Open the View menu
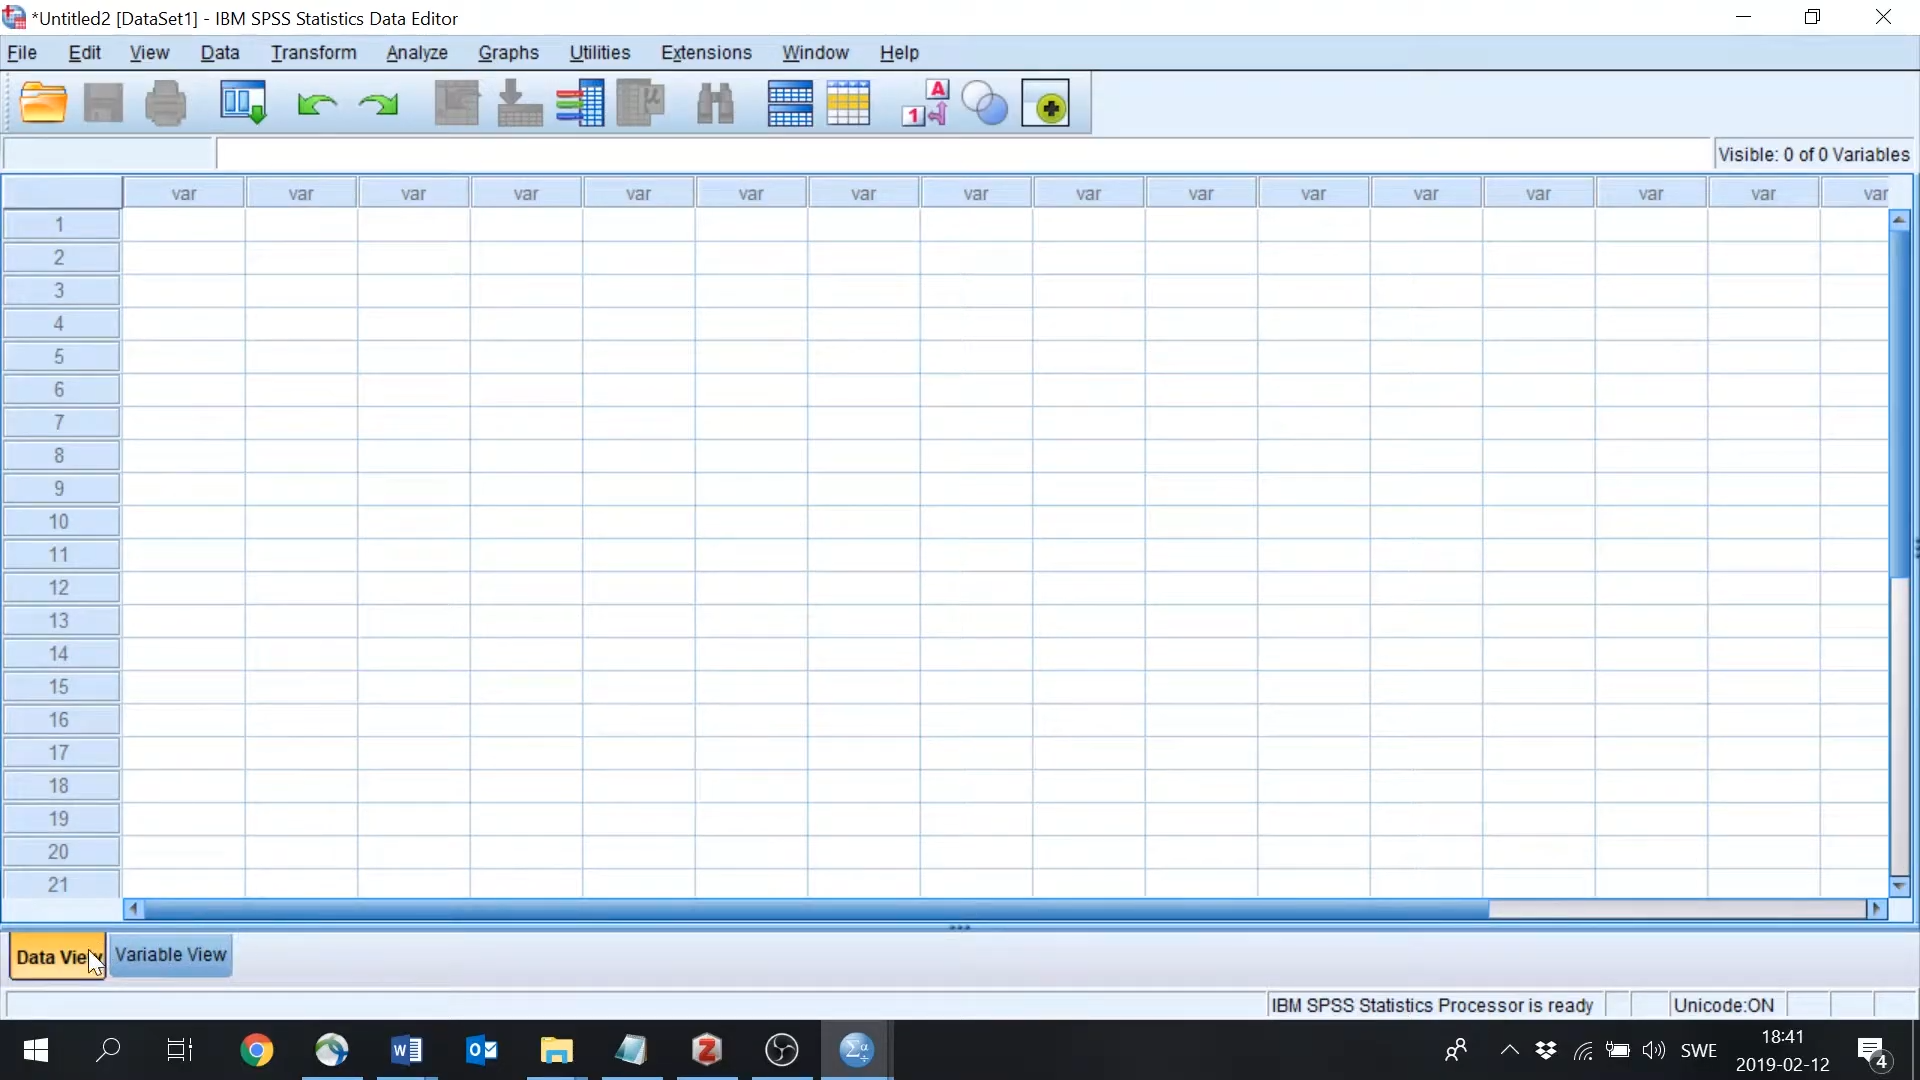This screenshot has height=1080, width=1920. (149, 53)
